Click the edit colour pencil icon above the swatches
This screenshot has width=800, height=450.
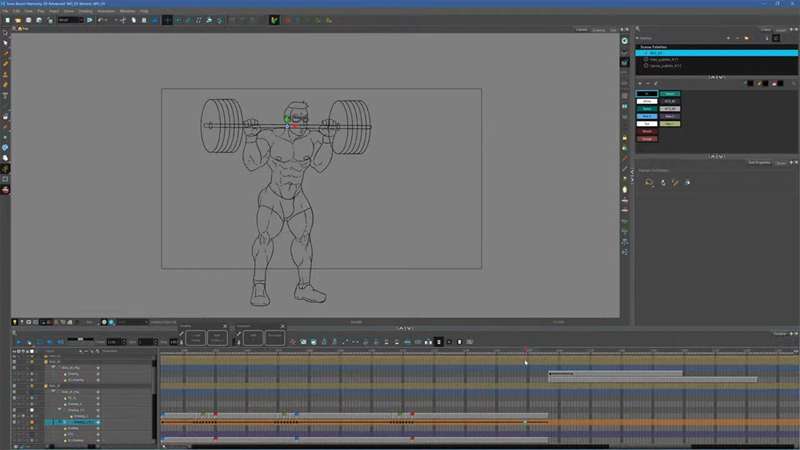(x=656, y=84)
